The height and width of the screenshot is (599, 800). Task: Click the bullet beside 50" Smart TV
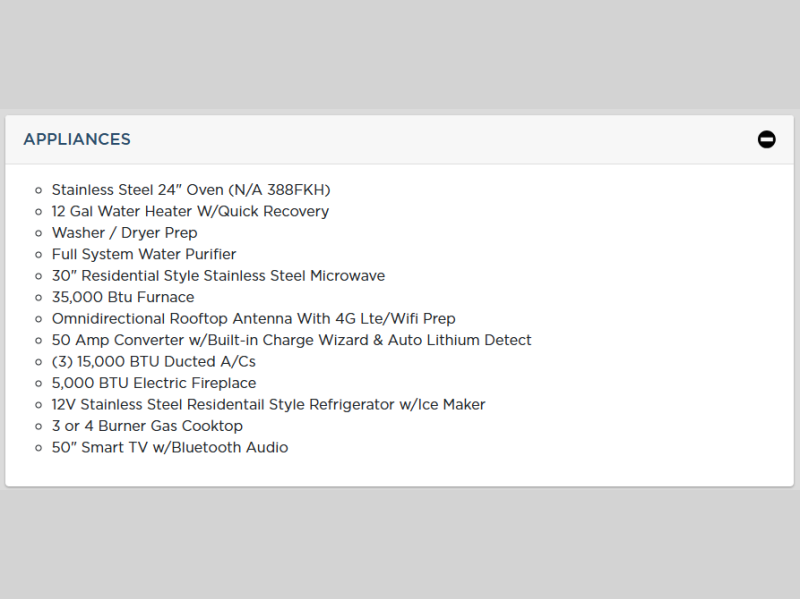click(x=39, y=448)
